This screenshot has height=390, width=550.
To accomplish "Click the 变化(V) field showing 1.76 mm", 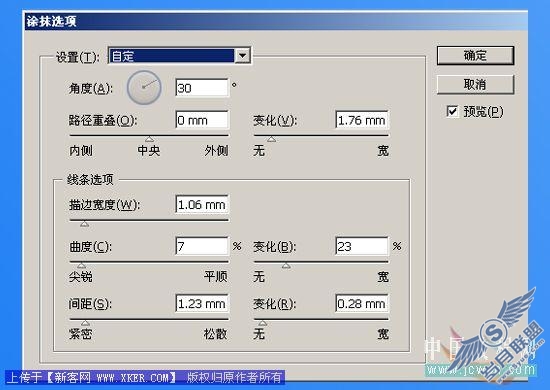I will 362,120.
